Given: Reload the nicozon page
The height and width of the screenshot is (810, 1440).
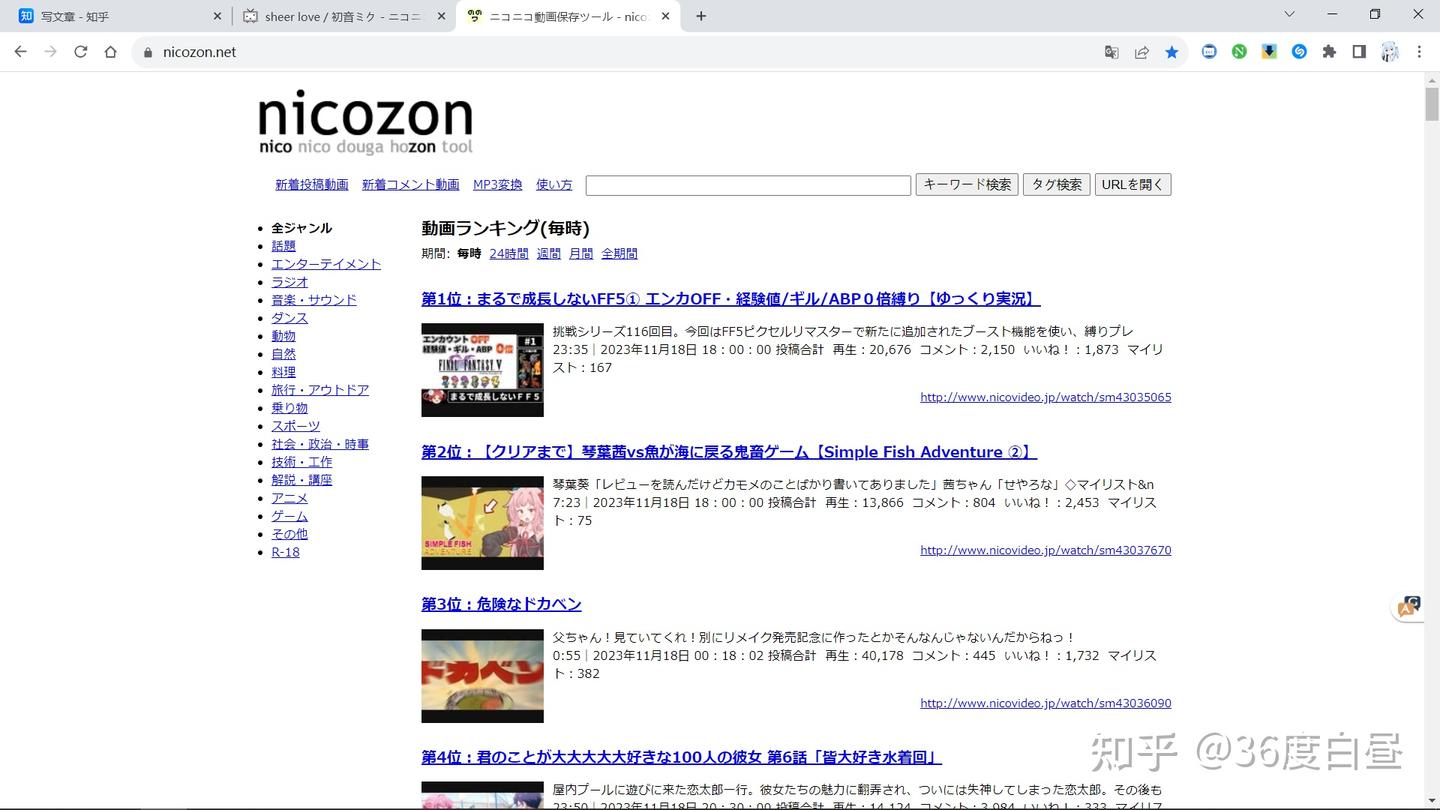Looking at the screenshot, I should point(80,52).
